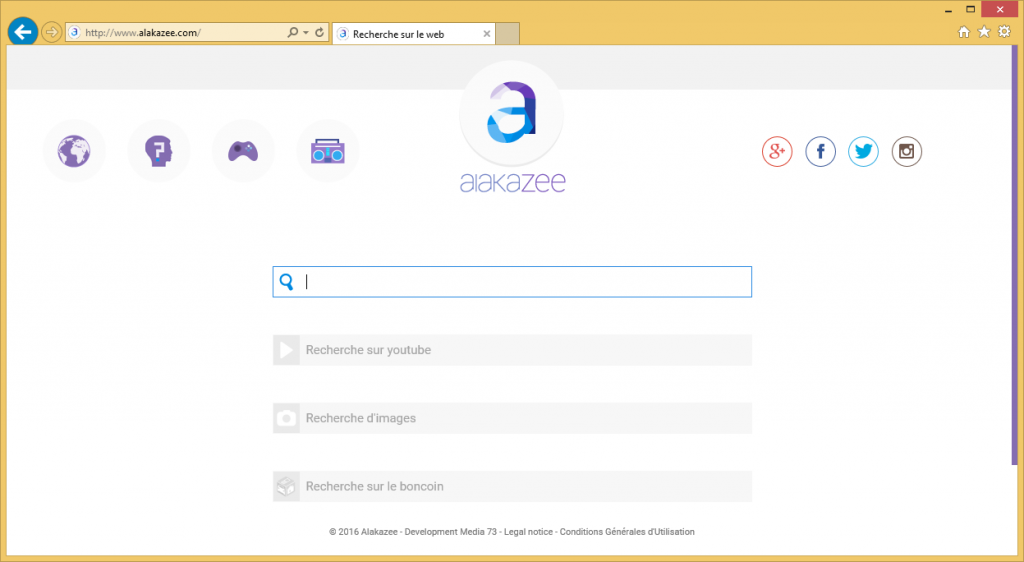Open "Conditions Générales d'Utilisation" footer link
1024x562 pixels.
click(627, 532)
